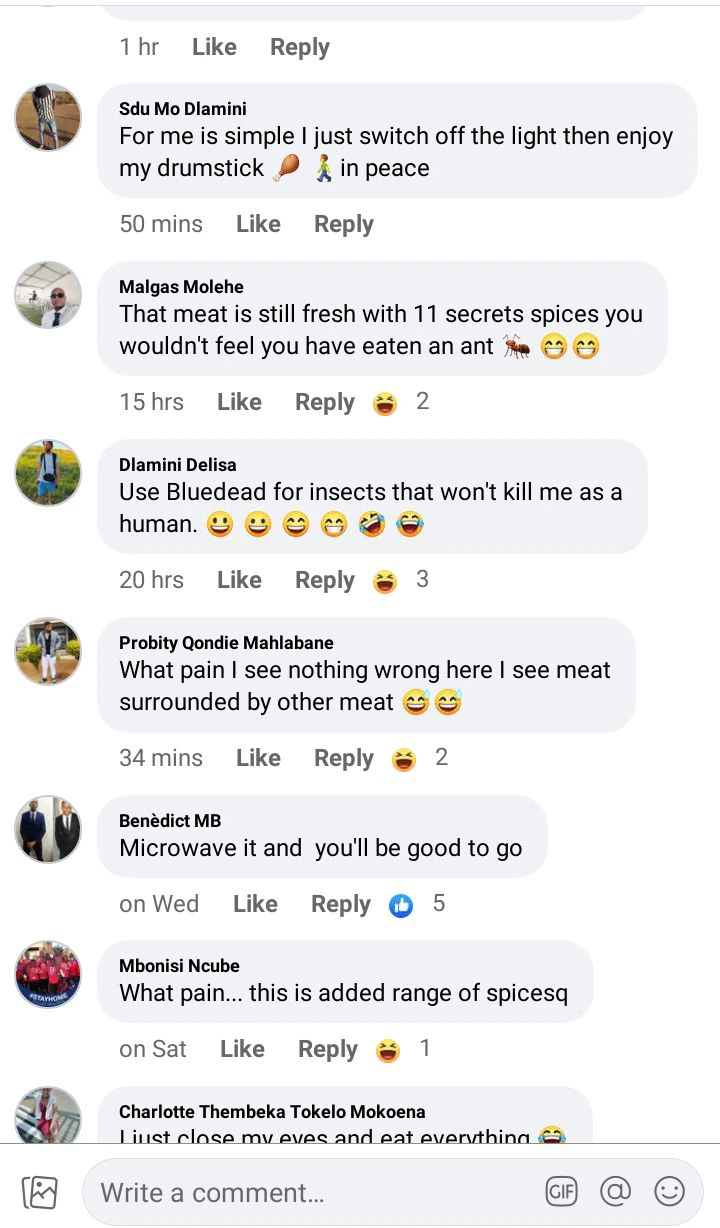720x1228 pixels.
Task: Tap the GIF icon in comment bar
Action: click(x=562, y=1191)
